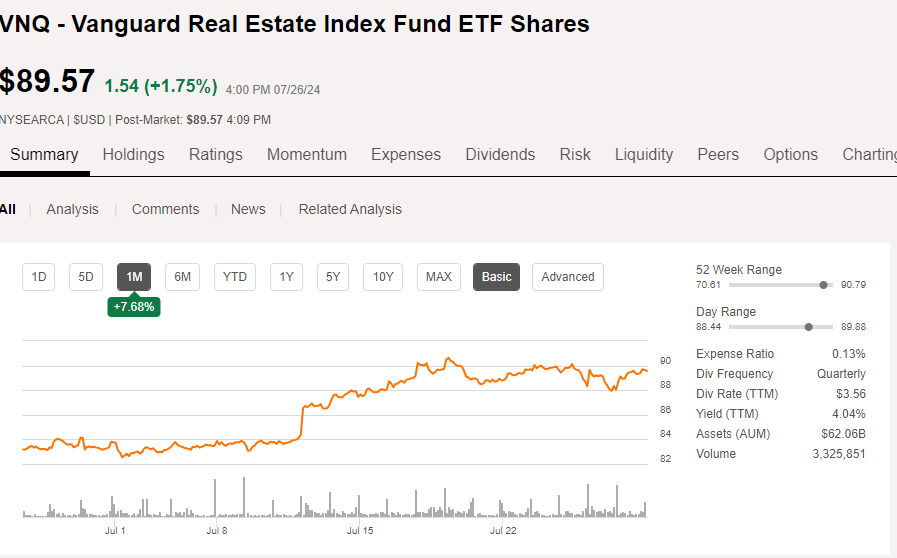The width and height of the screenshot is (897, 558).
Task: Switch to Advanced chart mode
Action: (x=568, y=277)
